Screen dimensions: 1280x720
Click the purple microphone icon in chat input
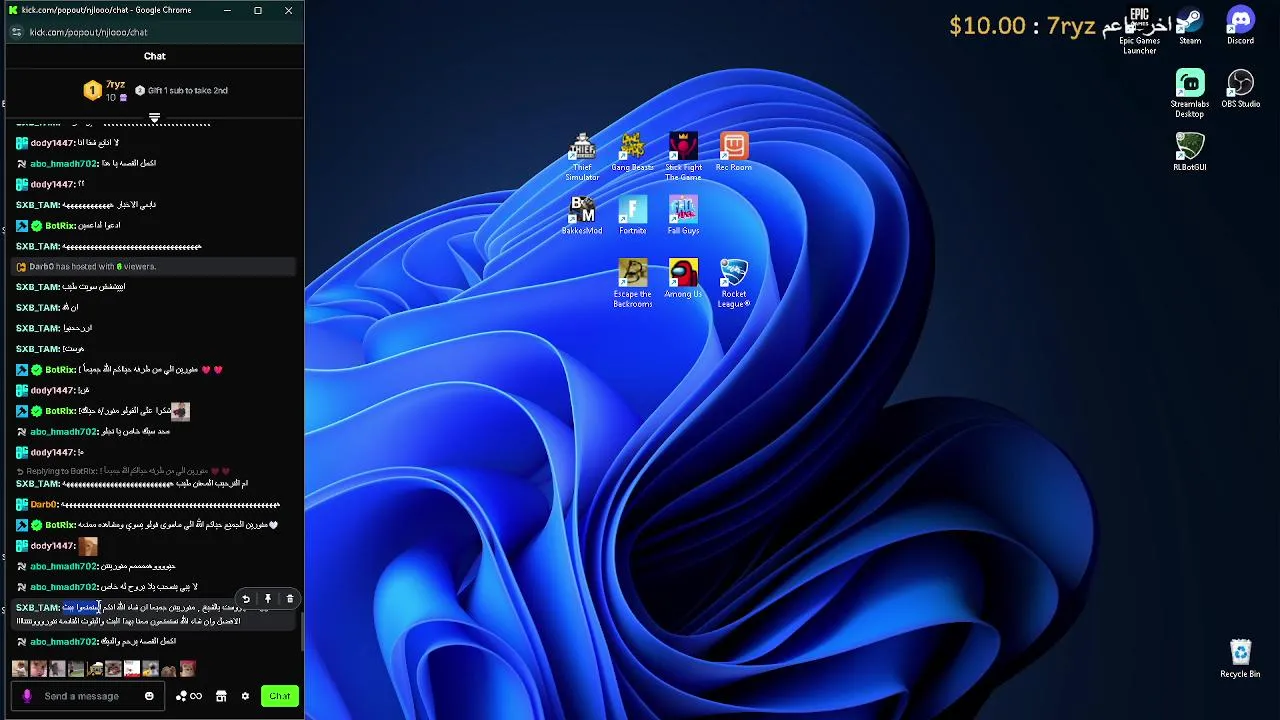point(27,696)
